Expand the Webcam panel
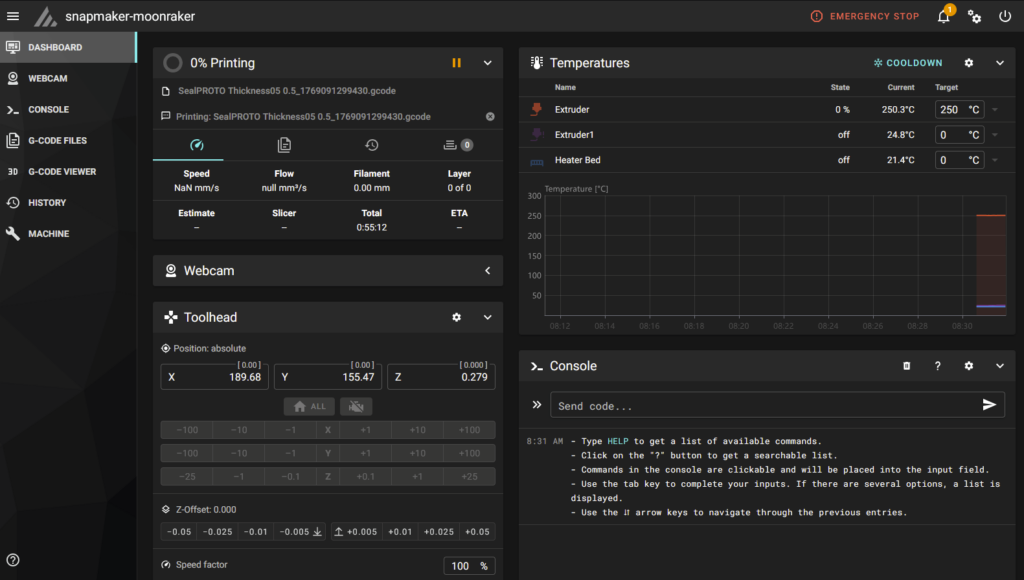Viewport: 1024px width, 580px height. [x=488, y=271]
